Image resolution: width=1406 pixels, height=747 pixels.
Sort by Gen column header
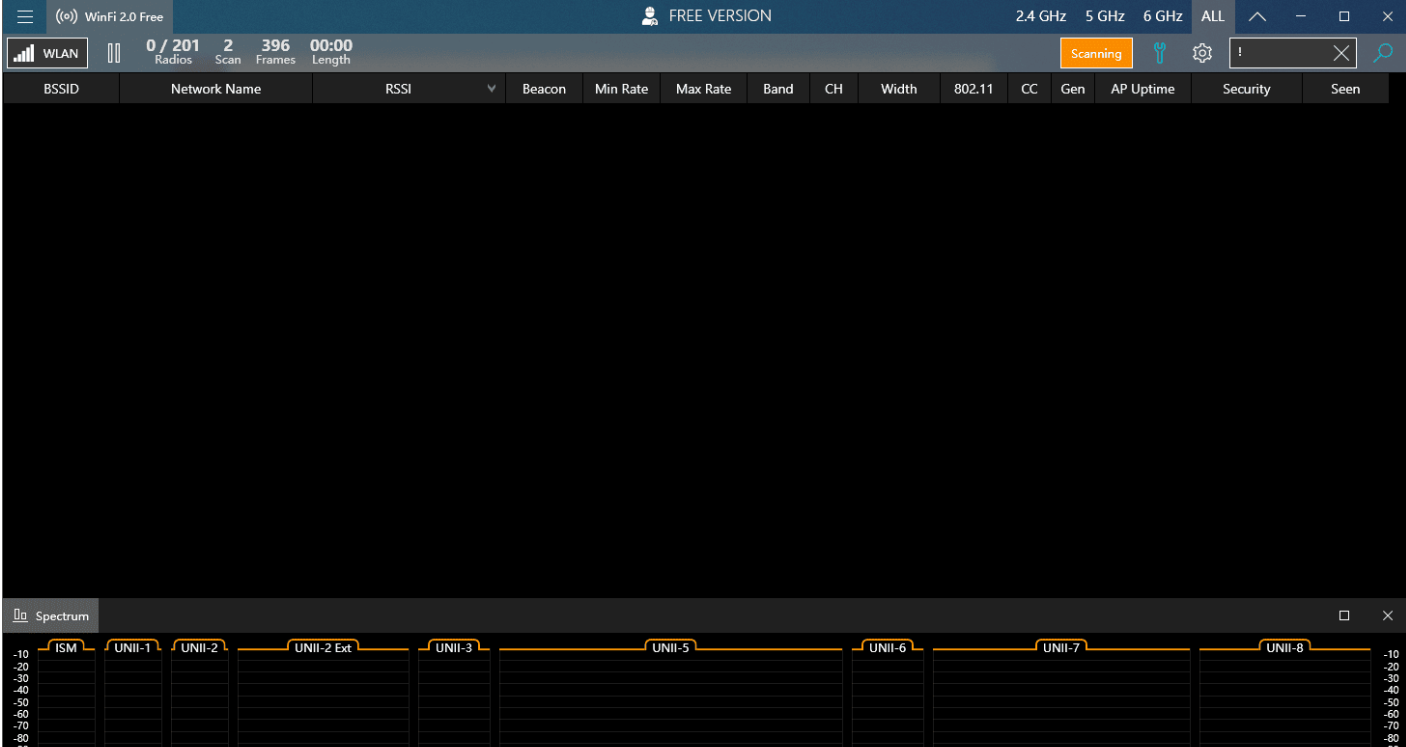tap(1072, 89)
